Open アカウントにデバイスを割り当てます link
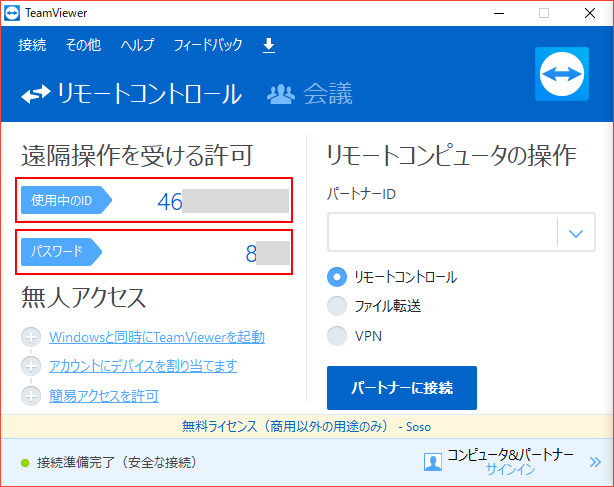The width and height of the screenshot is (614, 487). click(143, 366)
